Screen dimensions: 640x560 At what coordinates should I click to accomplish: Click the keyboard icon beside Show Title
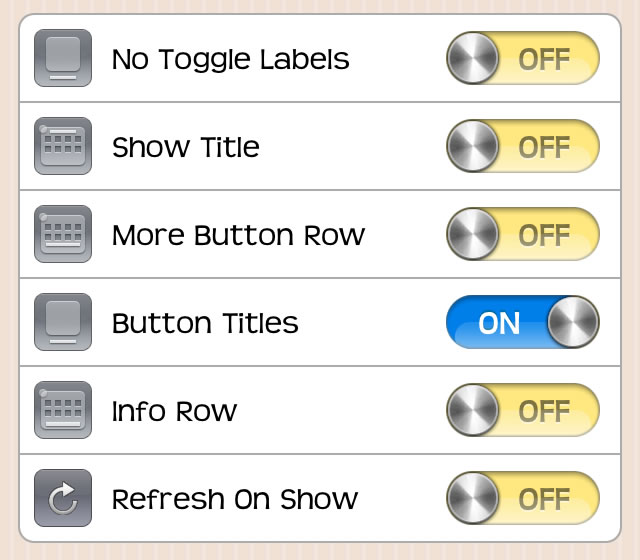pos(63,146)
